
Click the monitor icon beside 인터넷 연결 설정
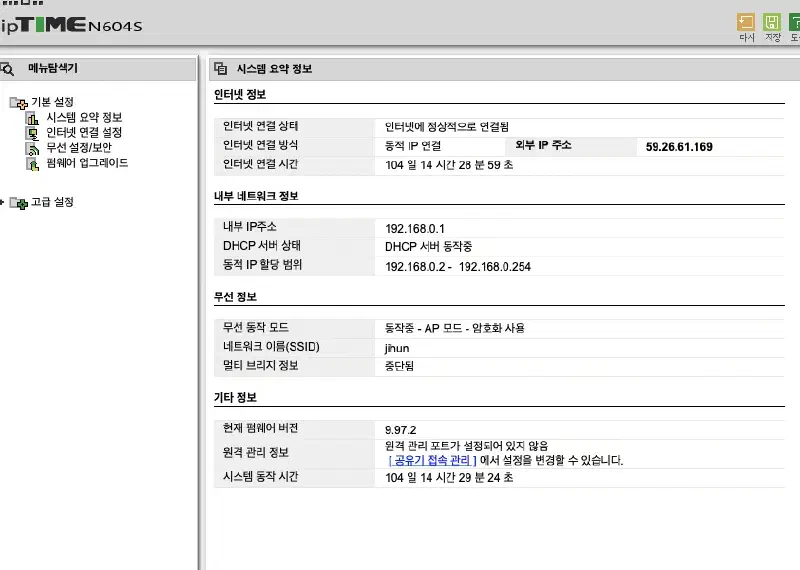tap(32, 133)
